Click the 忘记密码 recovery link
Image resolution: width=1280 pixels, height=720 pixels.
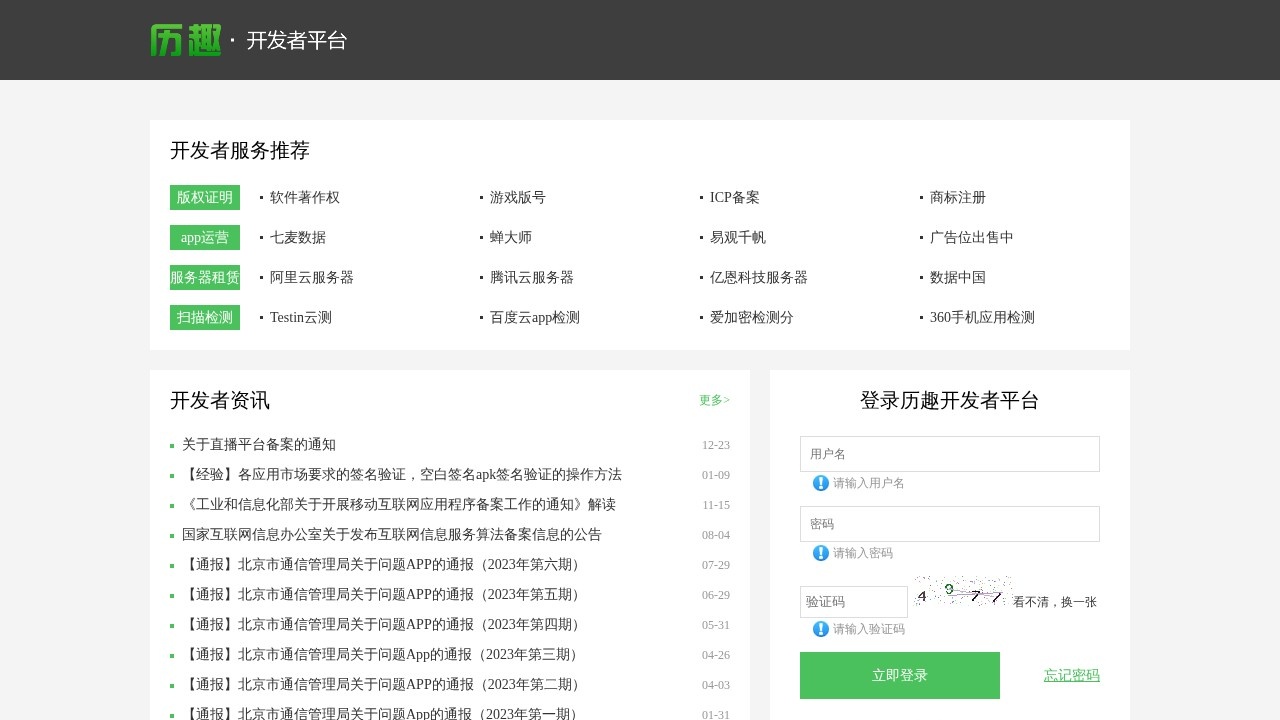[x=1071, y=675]
